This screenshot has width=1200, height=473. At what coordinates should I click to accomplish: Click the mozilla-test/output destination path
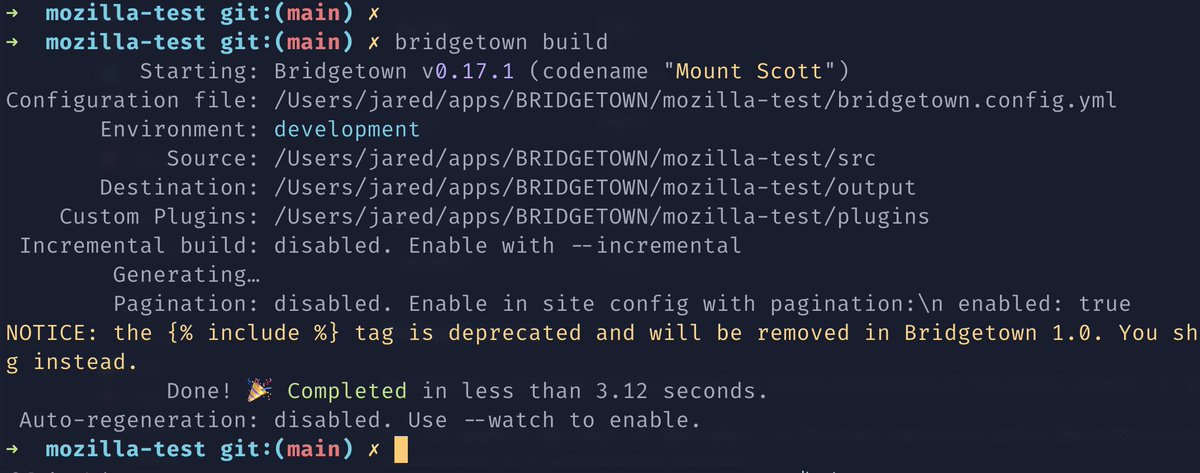[594, 188]
